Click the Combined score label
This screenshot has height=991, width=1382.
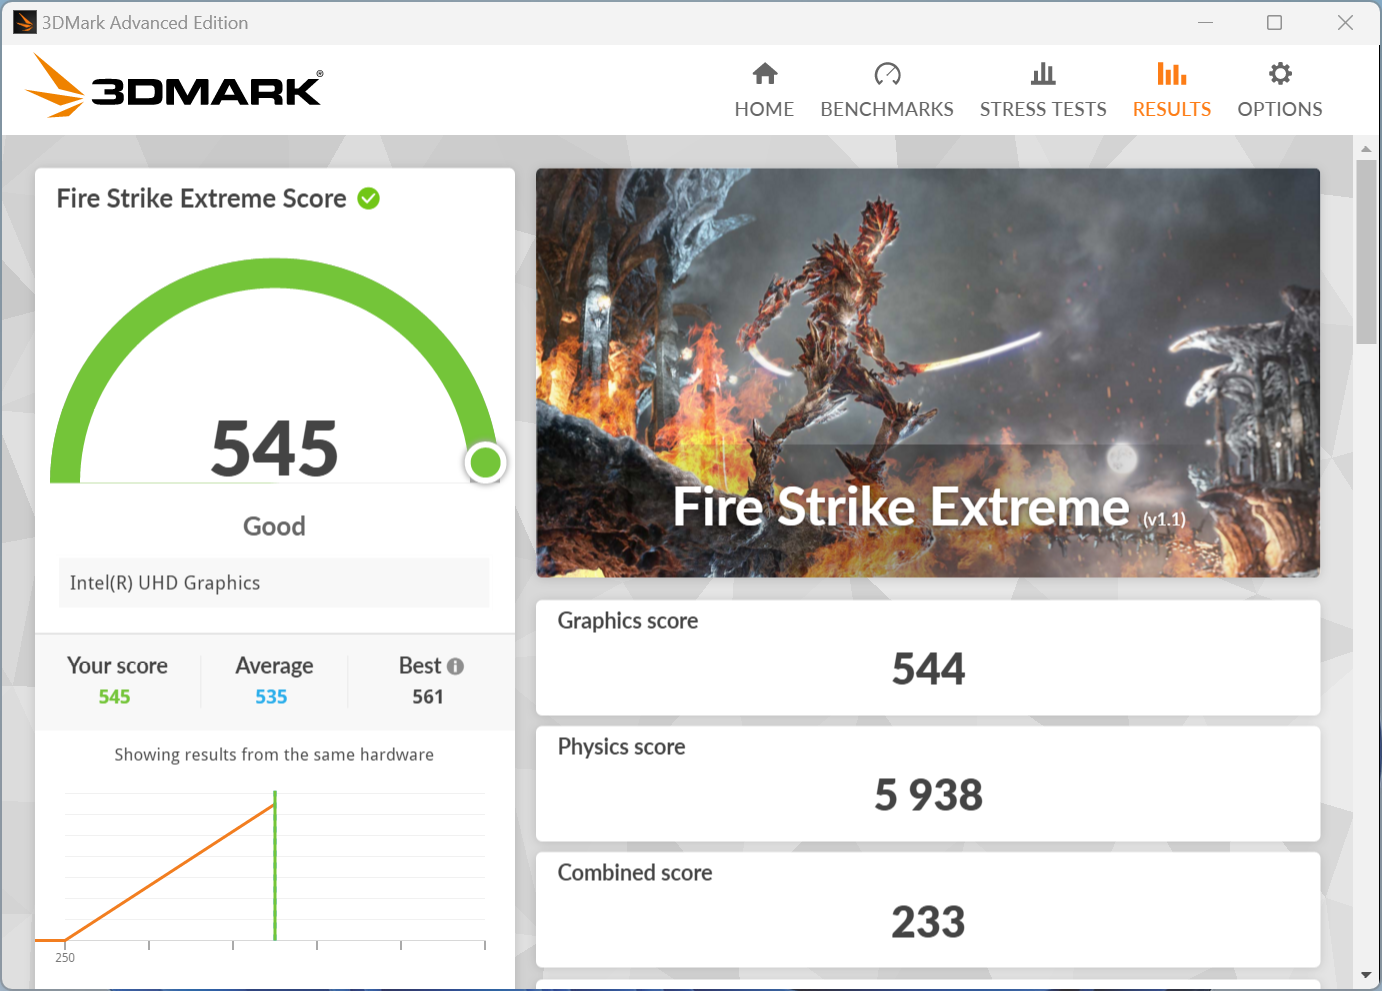635,873
